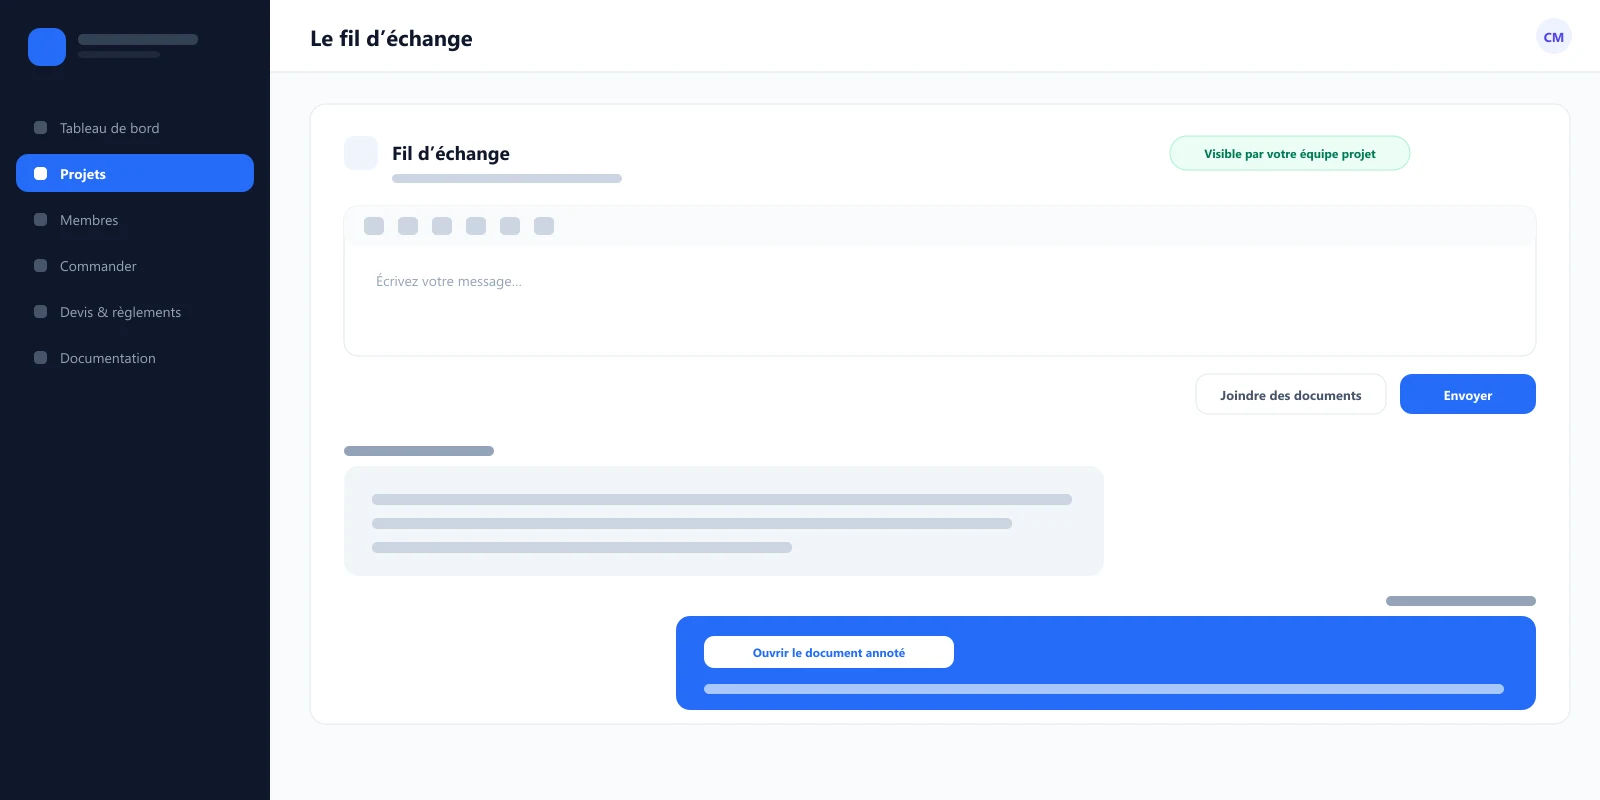Screen dimensions: 1600x800
Task: Click the Joindre des documents button
Action: pos(1291,394)
